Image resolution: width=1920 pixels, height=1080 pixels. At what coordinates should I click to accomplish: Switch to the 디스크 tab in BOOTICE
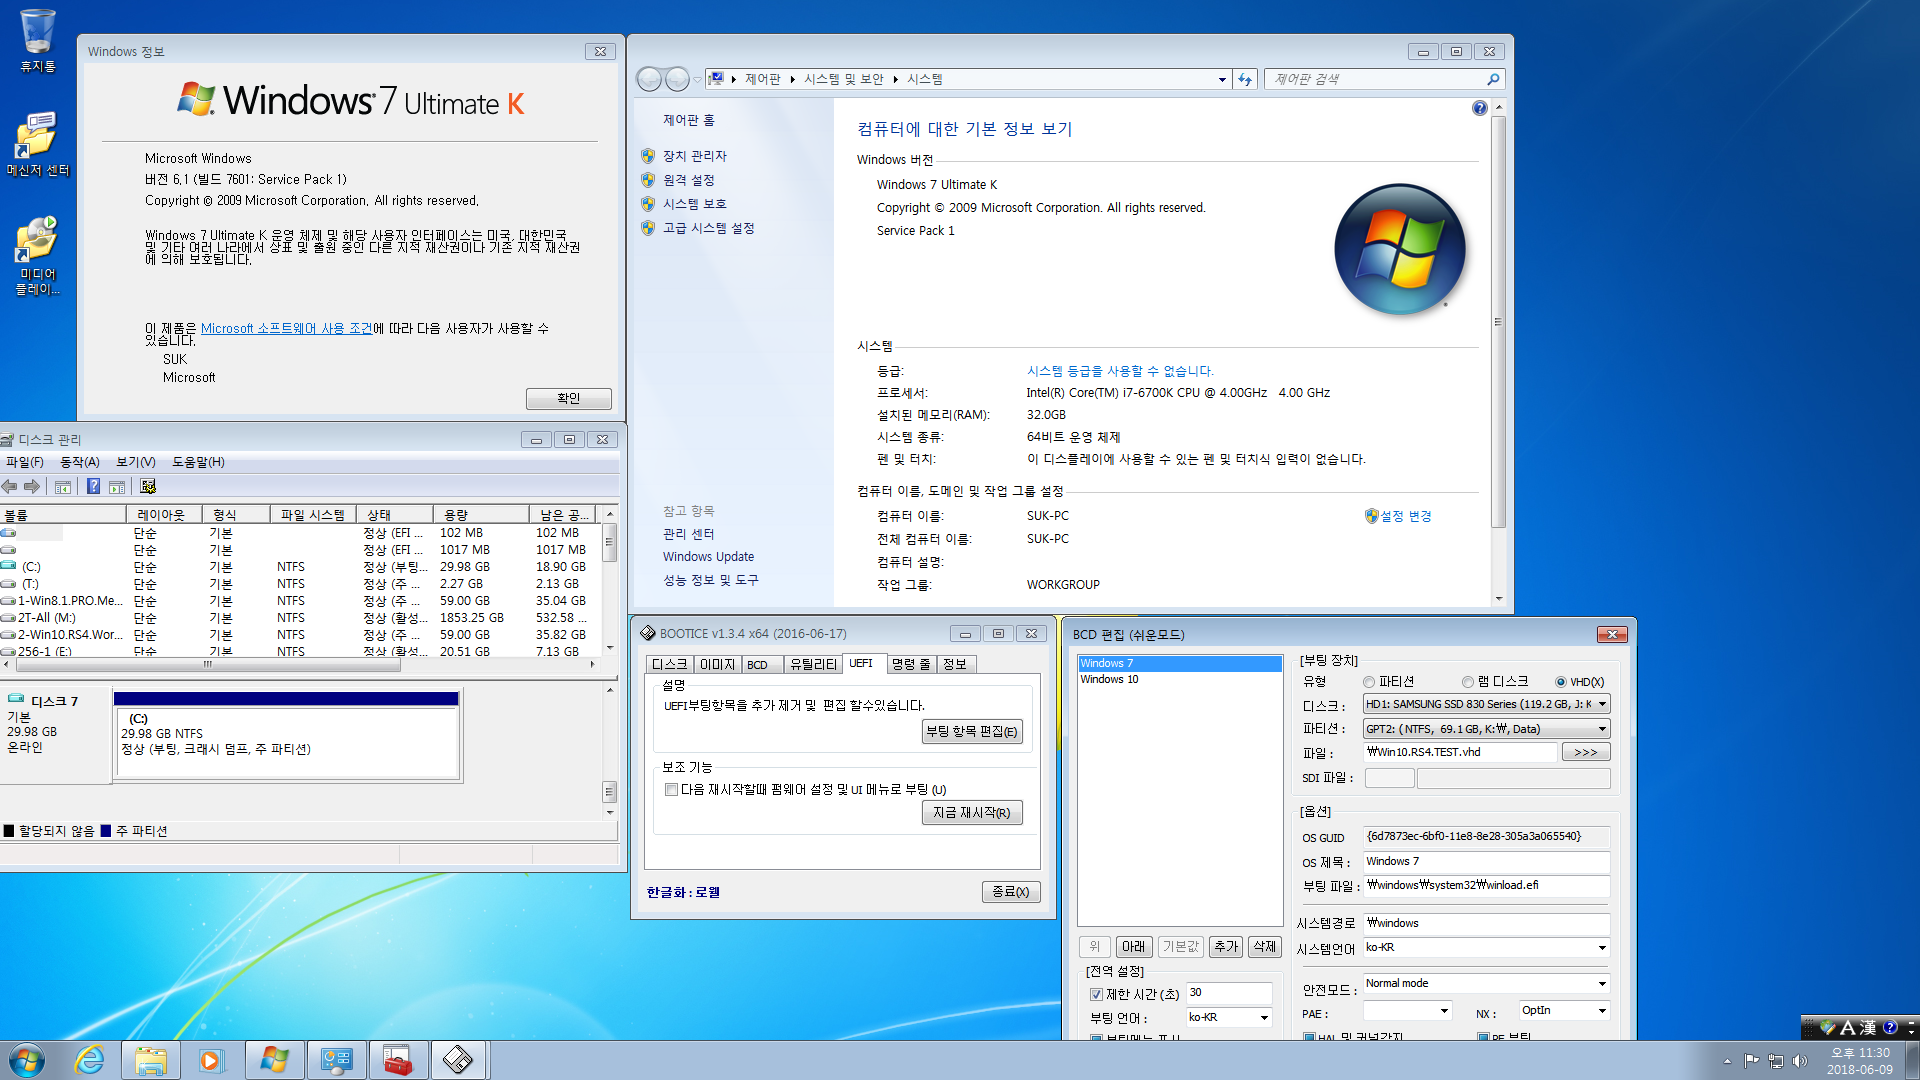pyautogui.click(x=670, y=665)
